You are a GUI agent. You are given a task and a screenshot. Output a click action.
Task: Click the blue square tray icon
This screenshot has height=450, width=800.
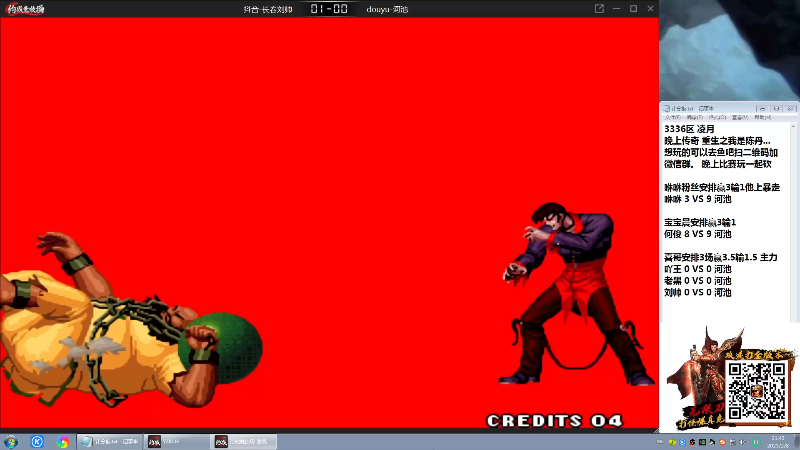point(682,442)
